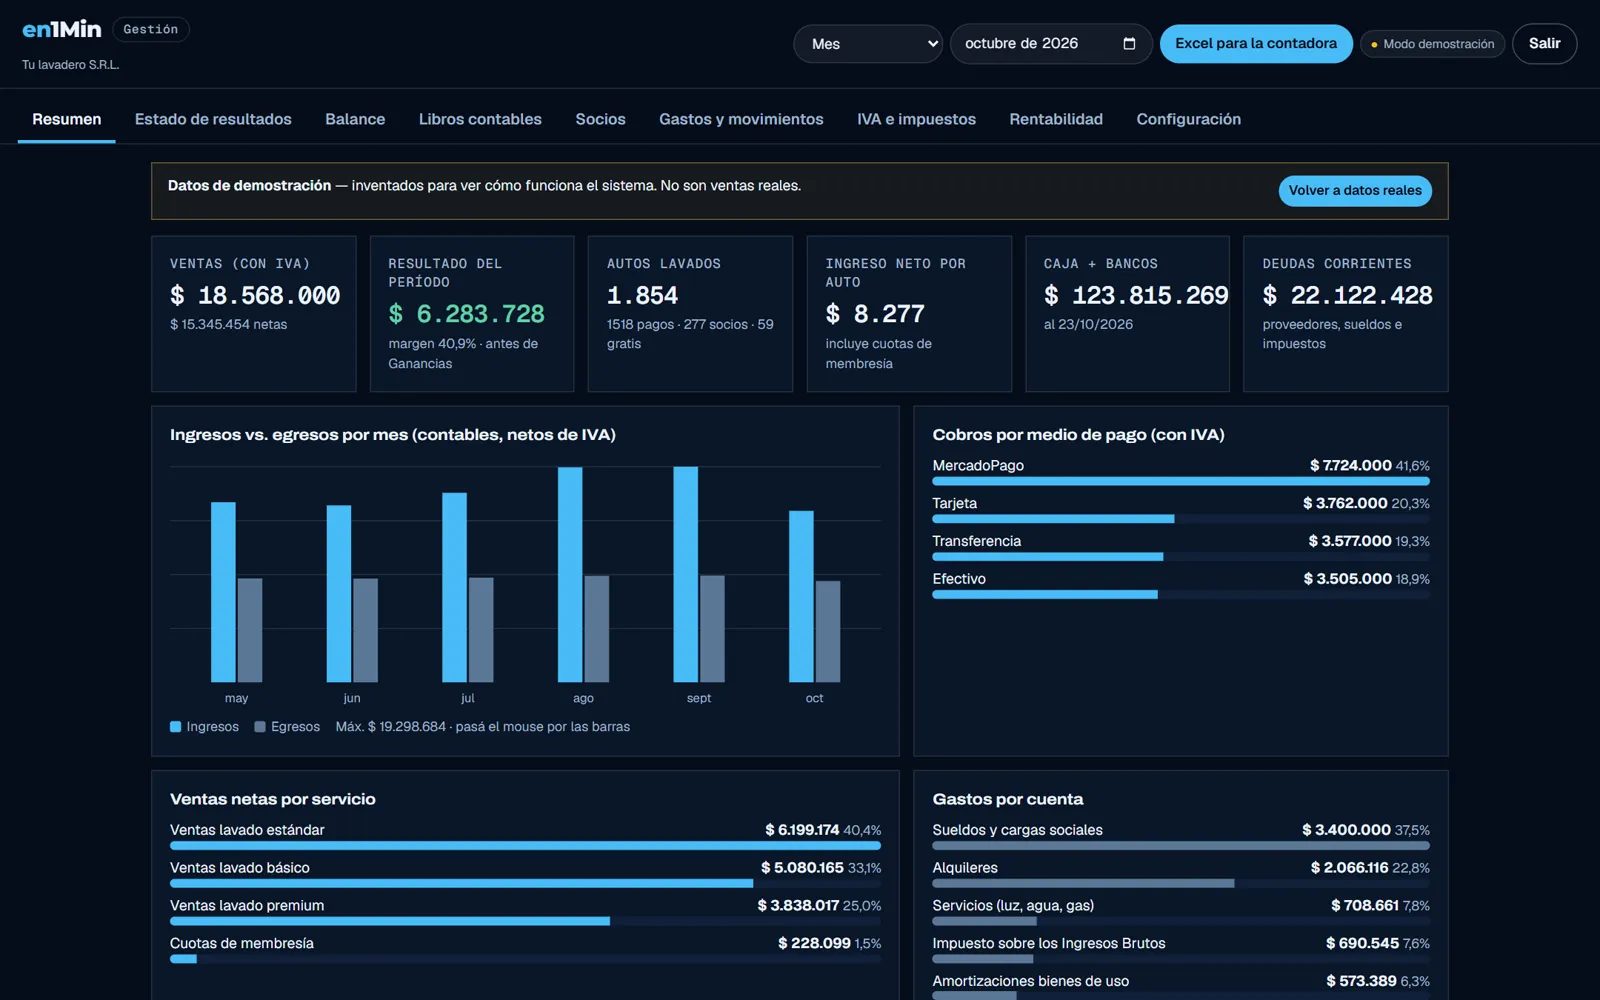
Task: Click the Transferencia payment row
Action: click(x=1181, y=547)
